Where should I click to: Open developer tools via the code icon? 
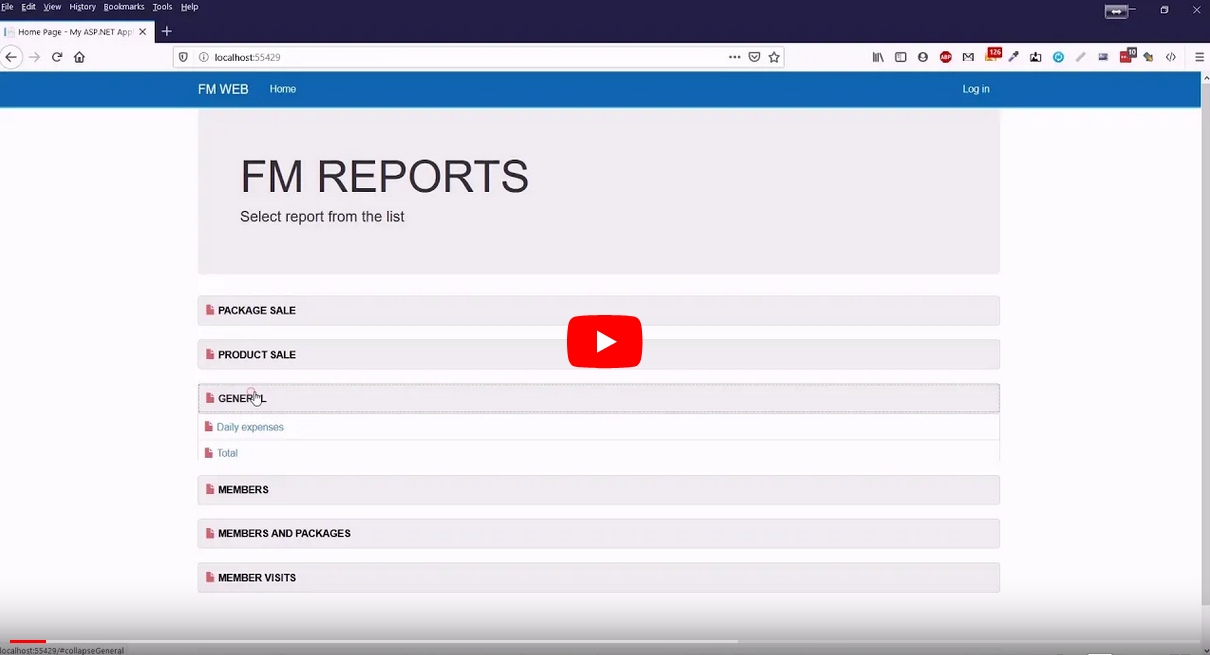point(1171,57)
